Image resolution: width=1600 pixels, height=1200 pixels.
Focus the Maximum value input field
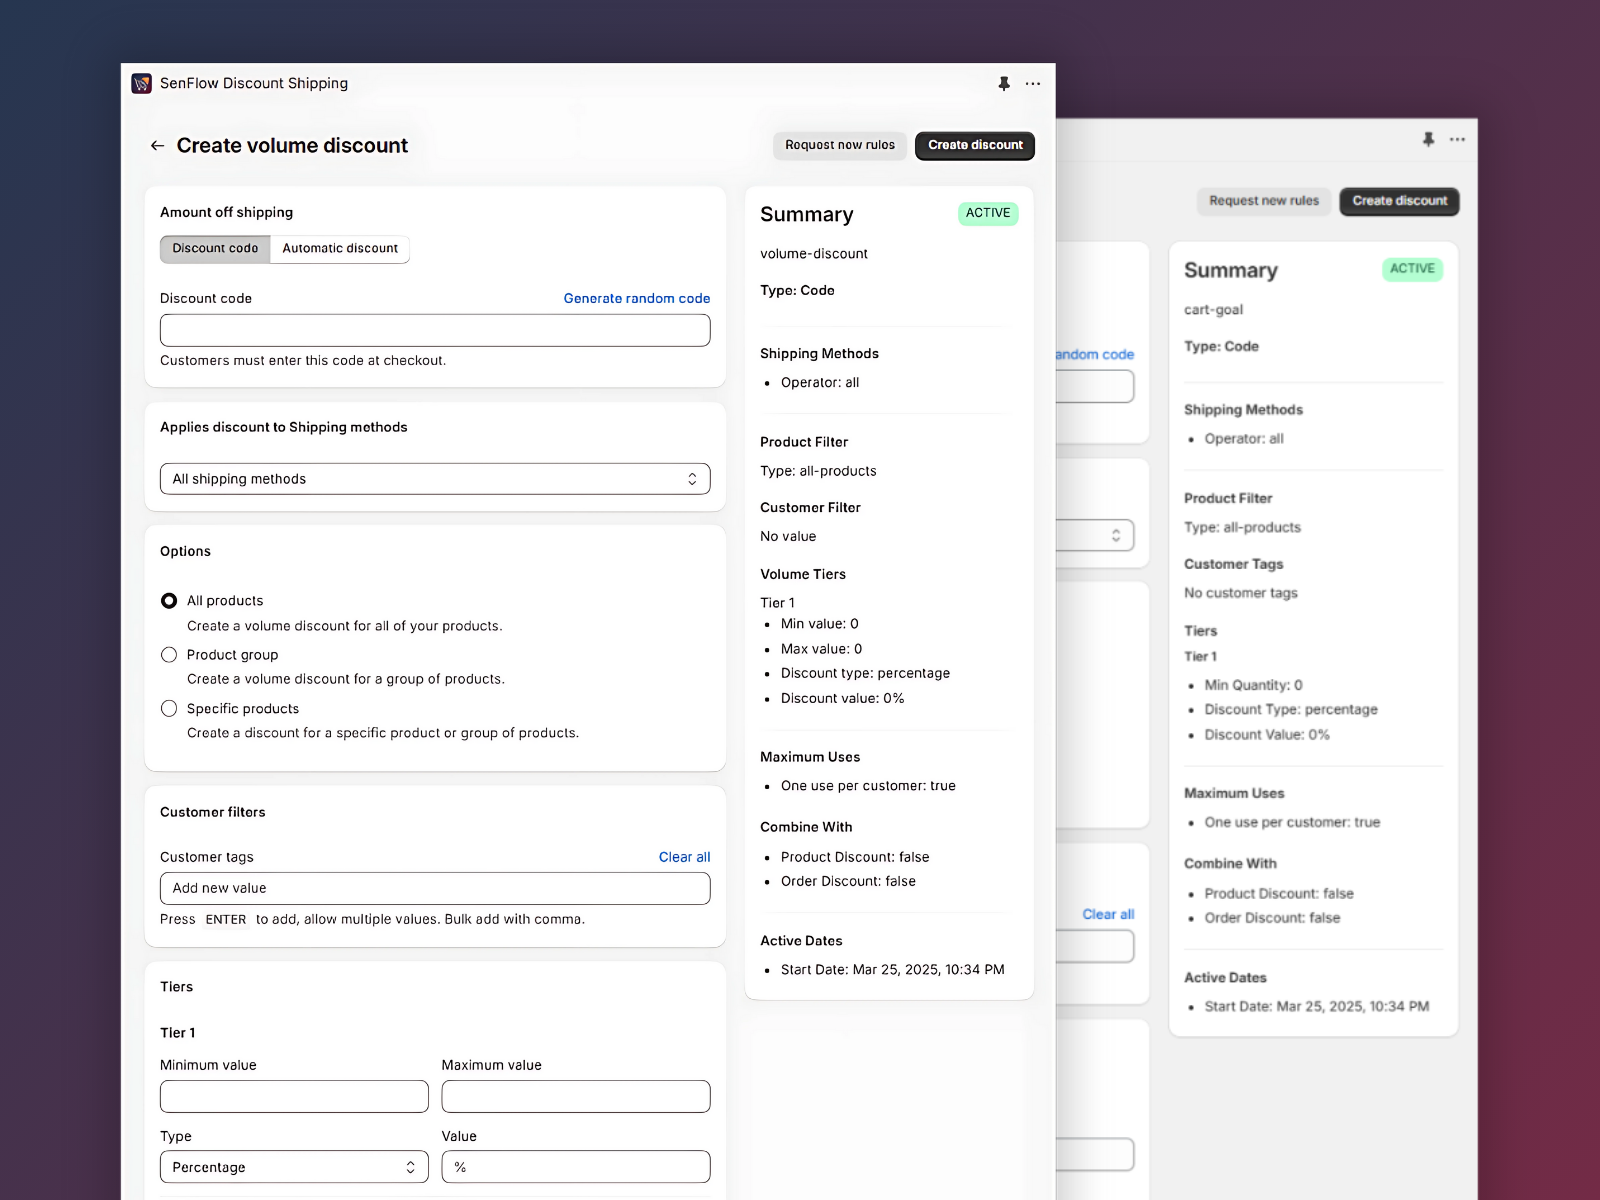(x=576, y=1096)
